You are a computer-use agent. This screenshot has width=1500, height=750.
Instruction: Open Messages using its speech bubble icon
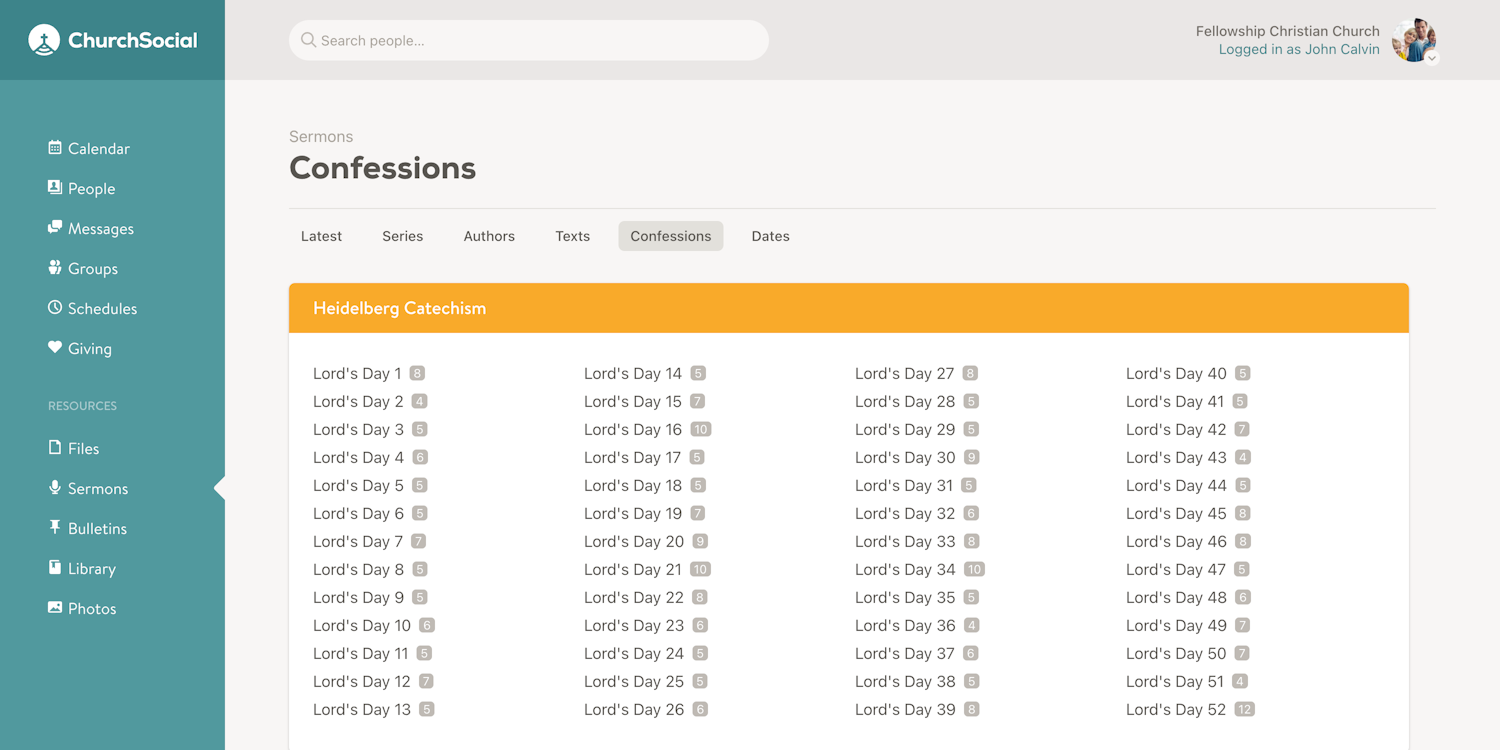(53, 228)
